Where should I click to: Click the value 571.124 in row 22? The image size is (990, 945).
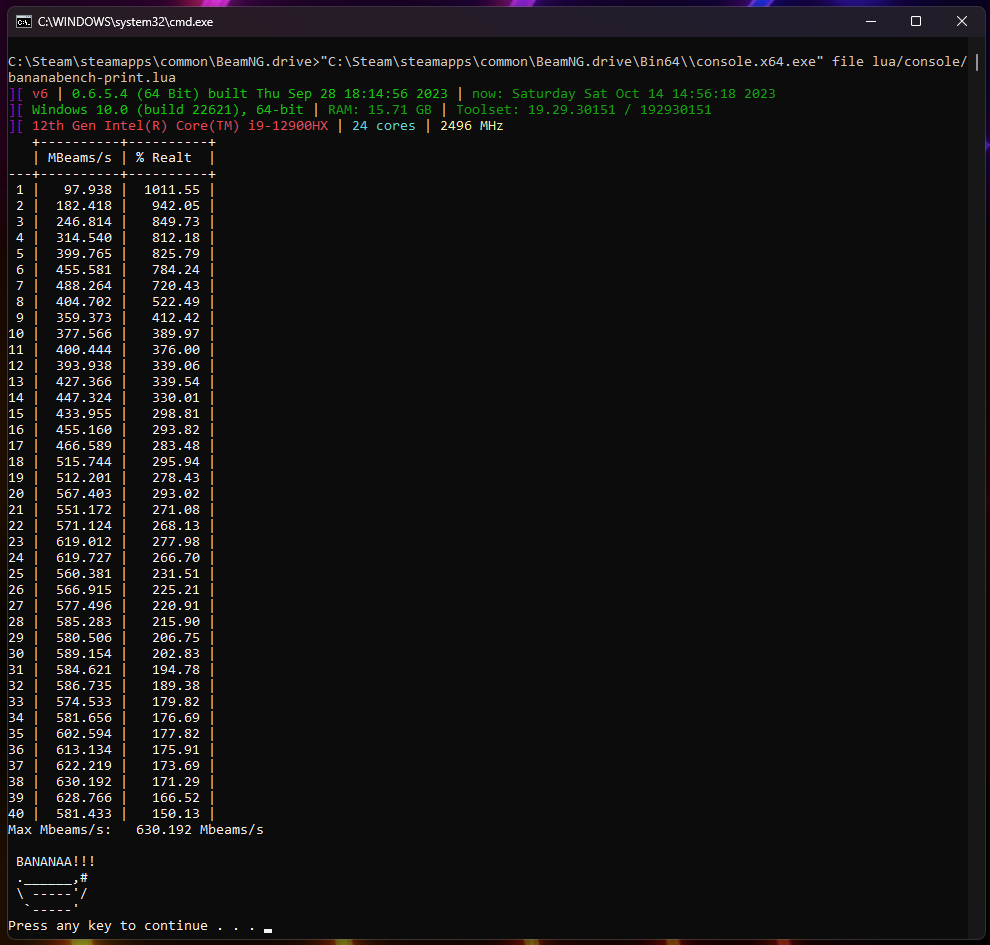(84, 526)
